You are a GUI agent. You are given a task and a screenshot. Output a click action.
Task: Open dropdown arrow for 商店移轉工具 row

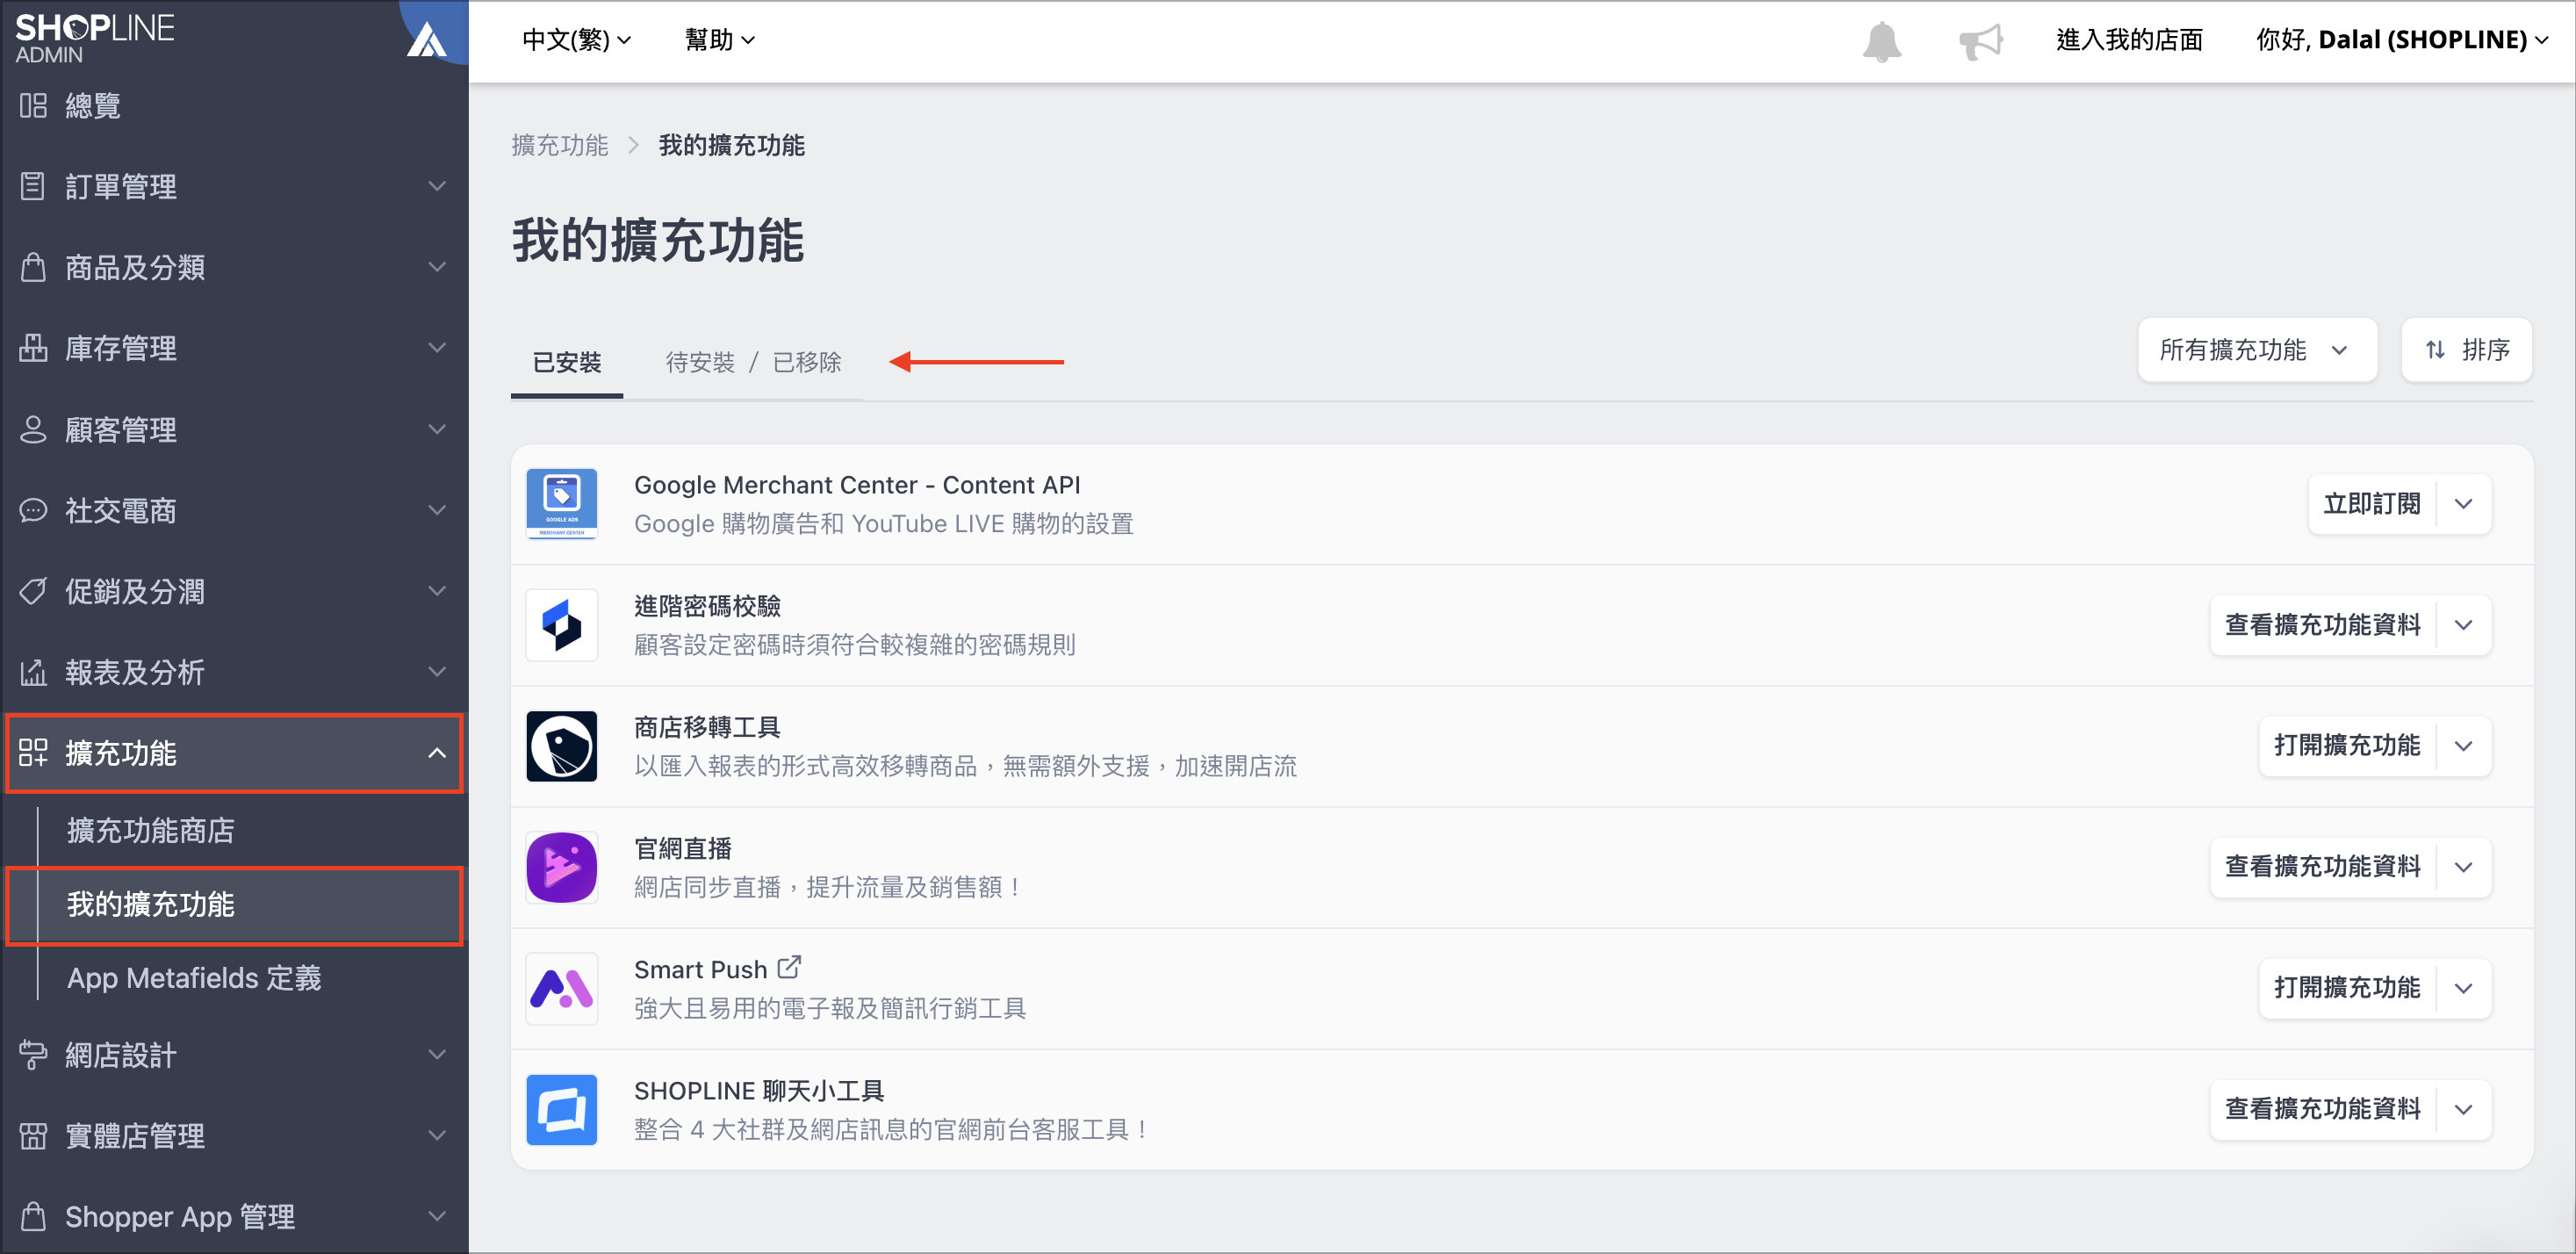[x=2463, y=746]
